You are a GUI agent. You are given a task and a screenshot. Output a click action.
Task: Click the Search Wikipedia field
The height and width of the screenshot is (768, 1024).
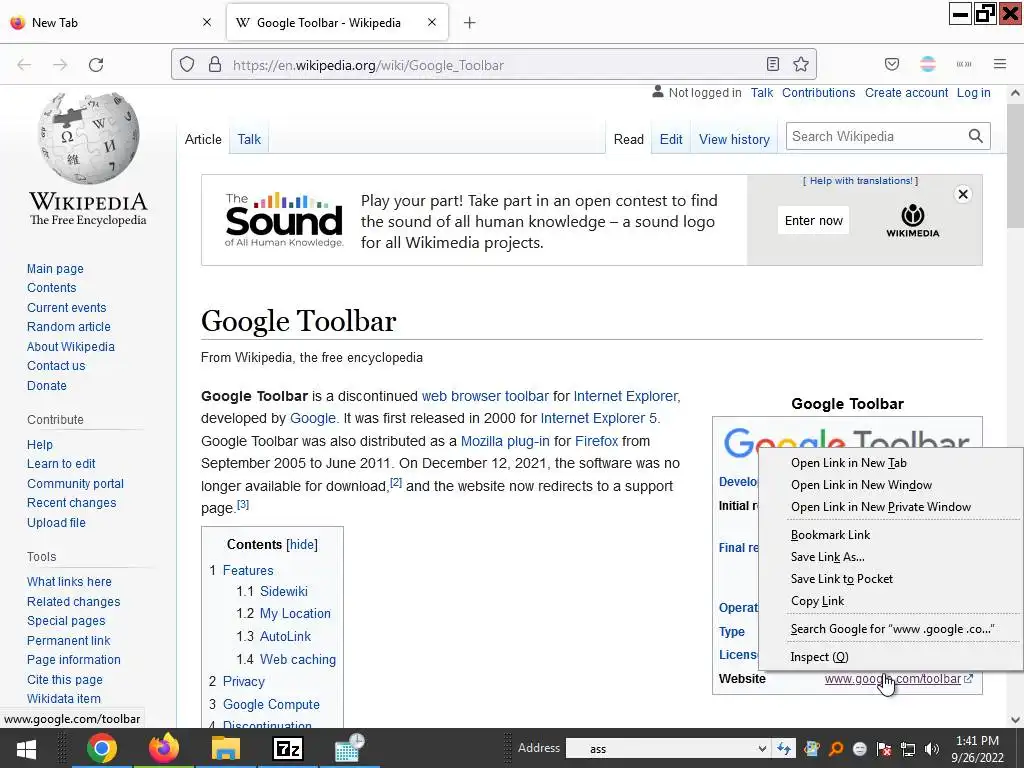(x=876, y=136)
